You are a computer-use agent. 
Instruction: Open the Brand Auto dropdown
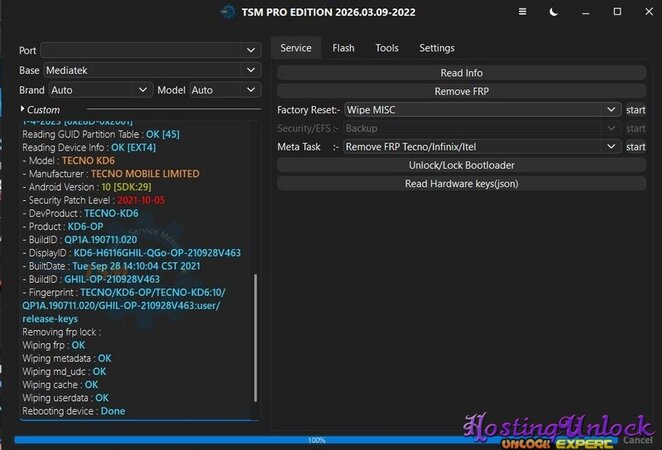click(x=100, y=90)
